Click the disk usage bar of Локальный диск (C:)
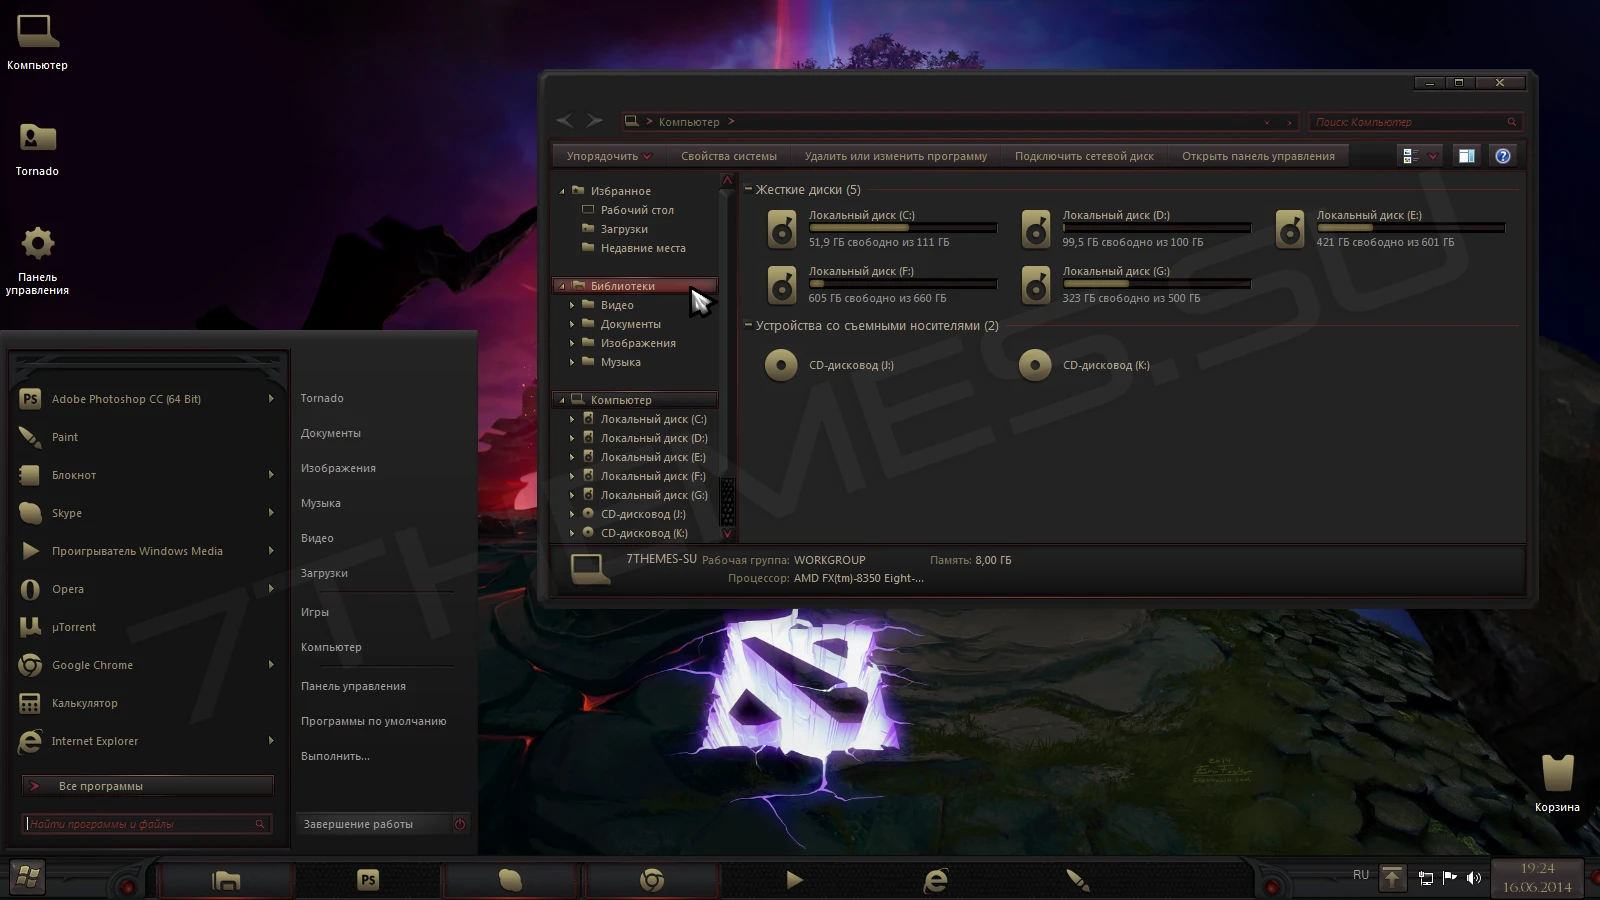The width and height of the screenshot is (1600, 900). click(x=901, y=228)
